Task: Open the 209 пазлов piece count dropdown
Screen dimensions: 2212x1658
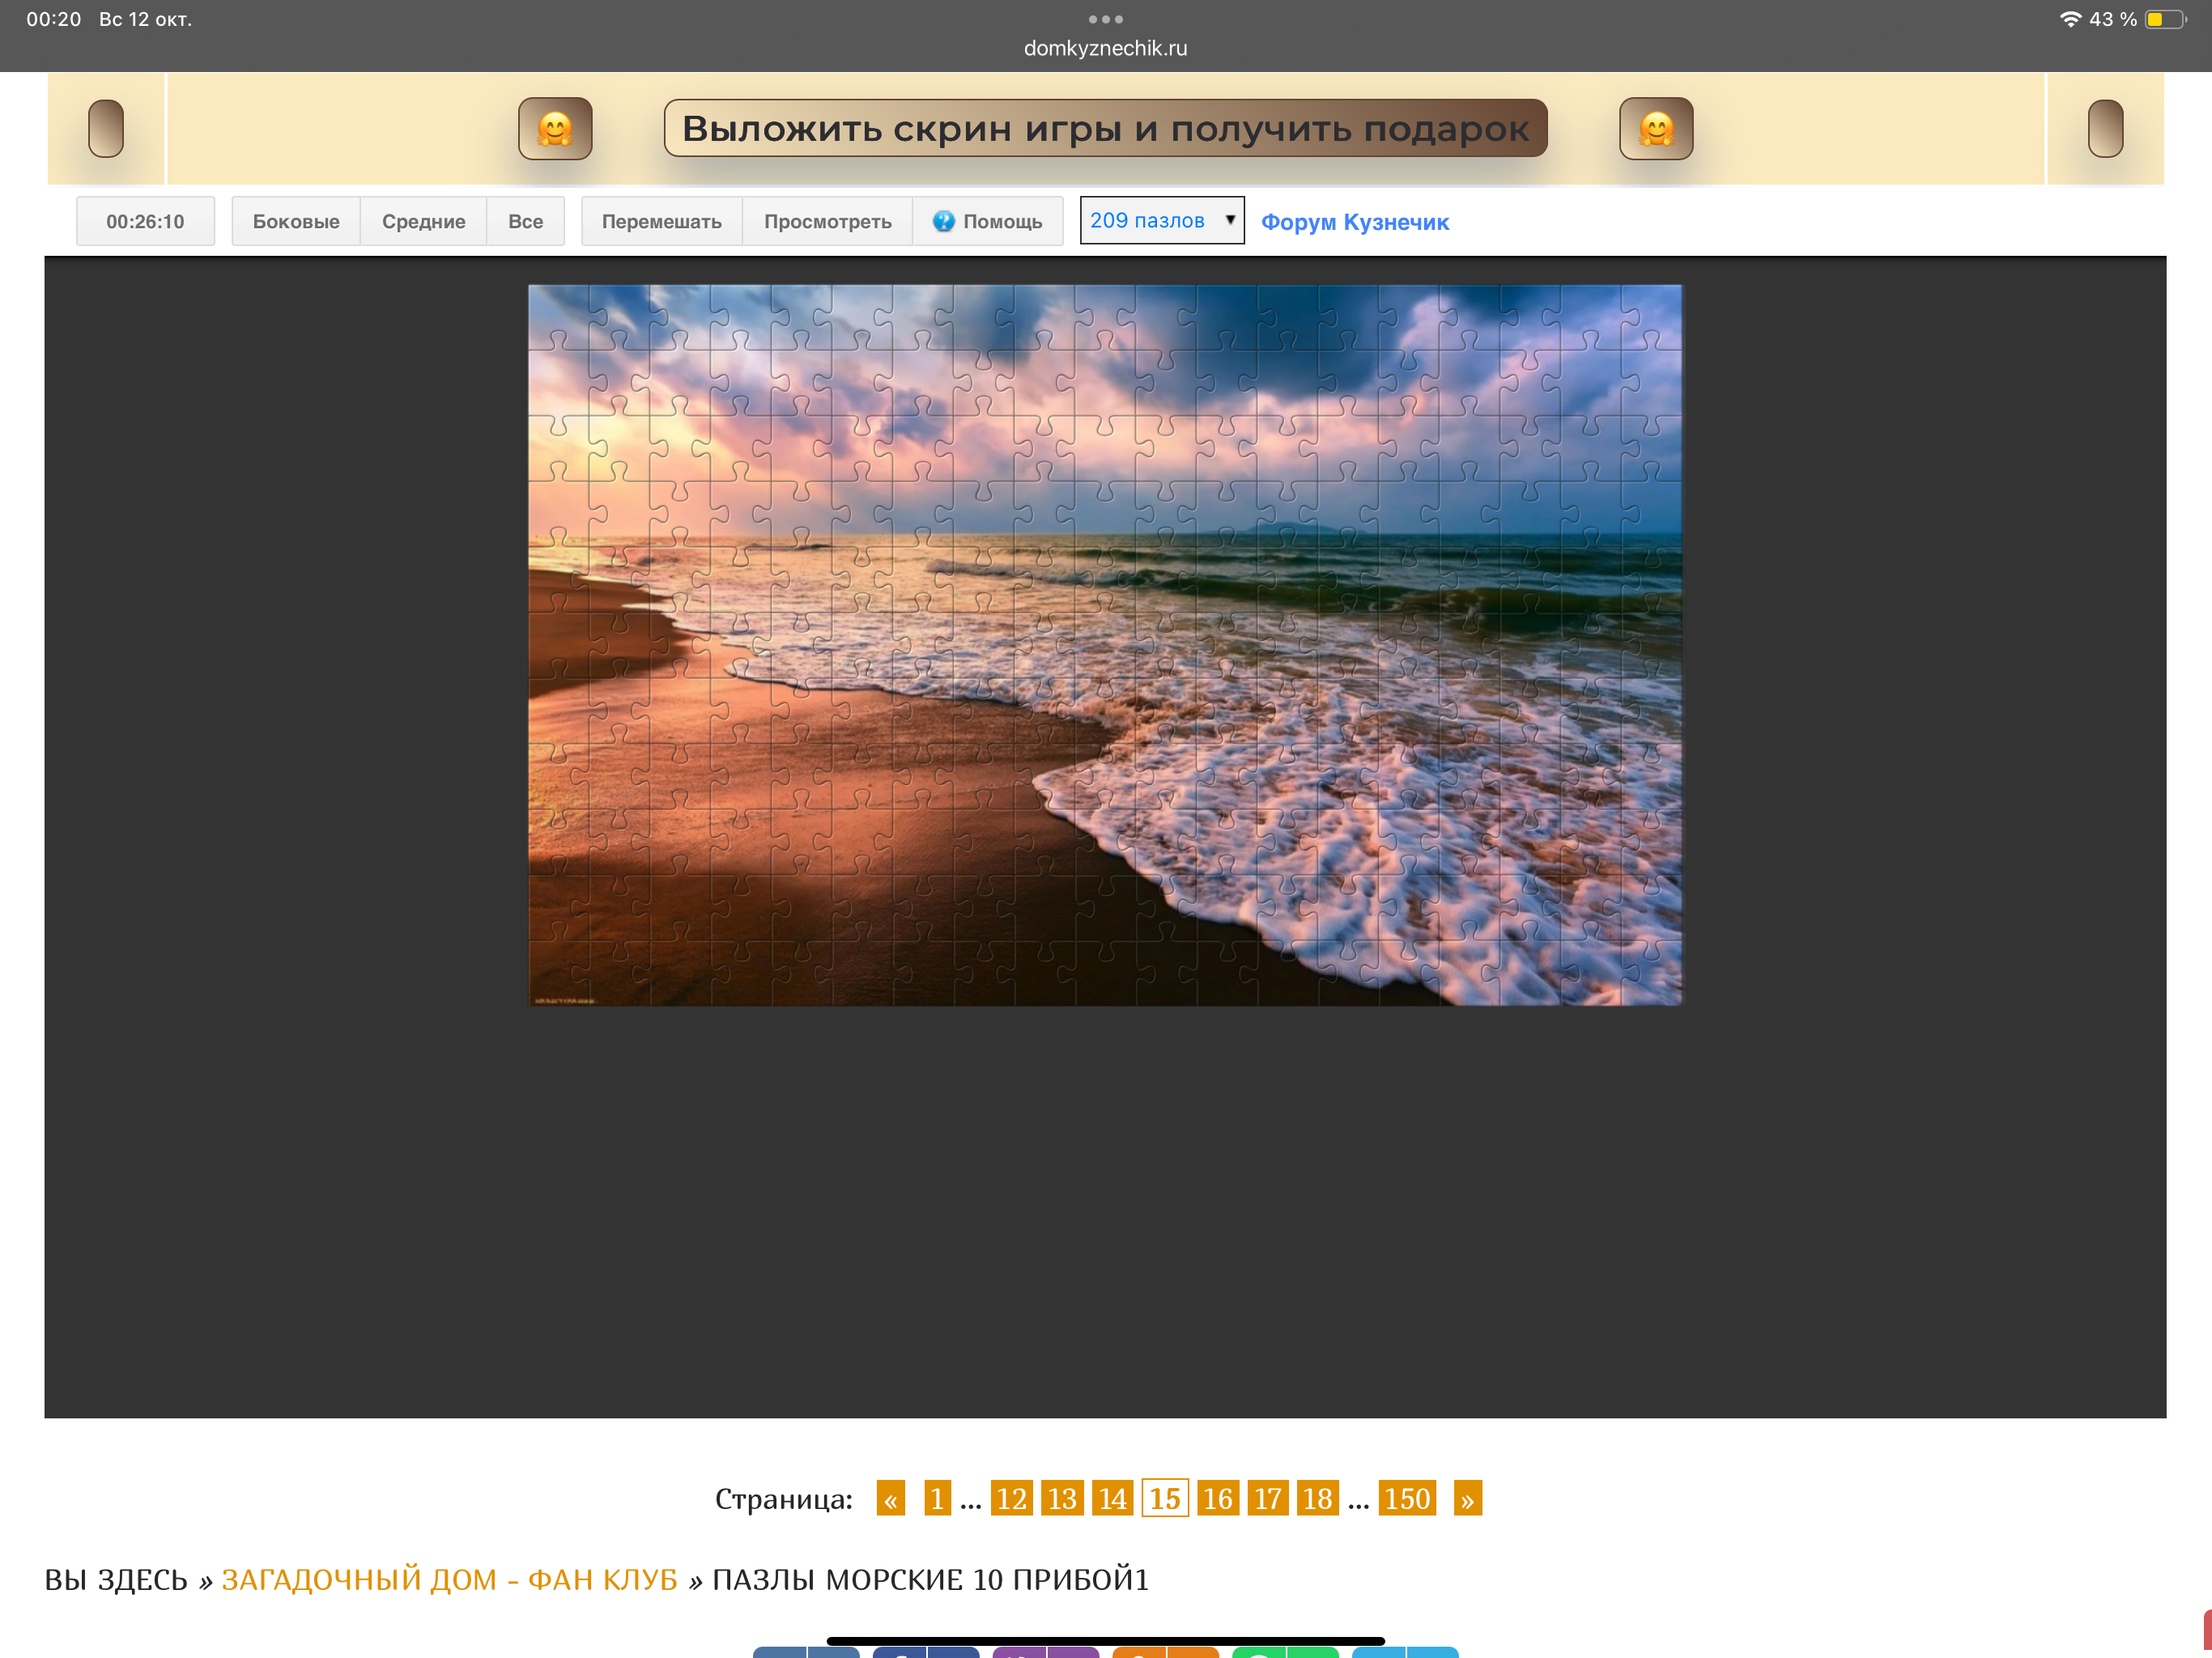Action: (x=1161, y=220)
